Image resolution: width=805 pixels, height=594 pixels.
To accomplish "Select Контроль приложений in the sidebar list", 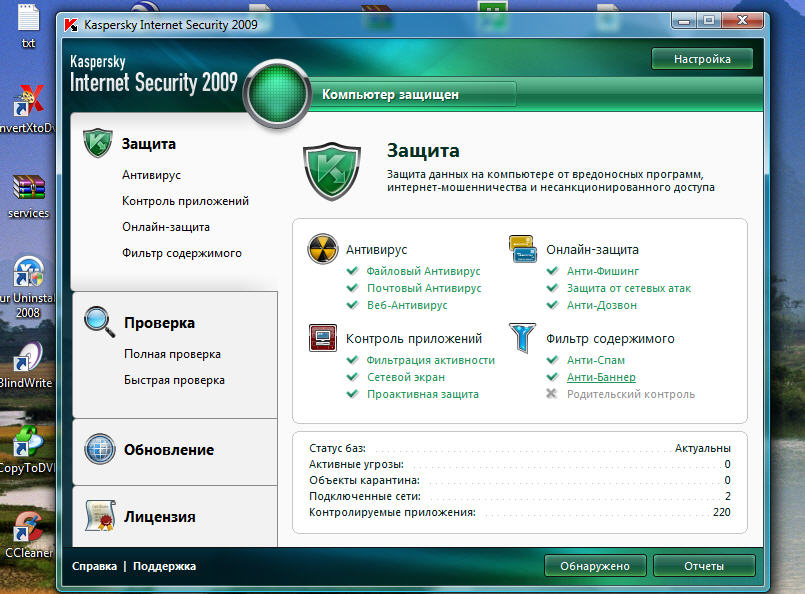I will coord(185,201).
